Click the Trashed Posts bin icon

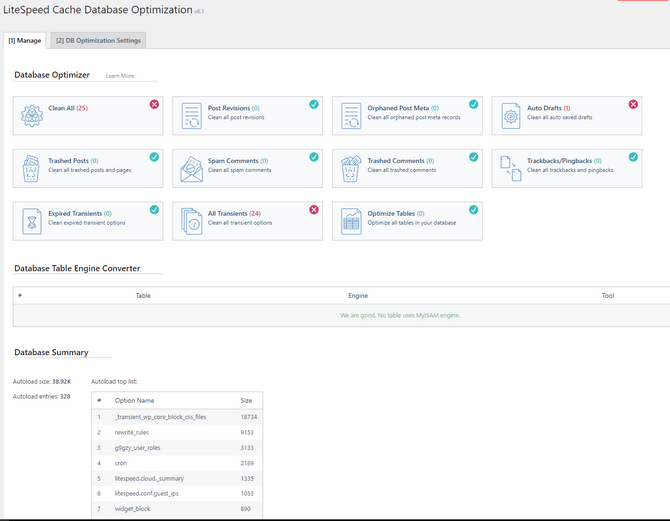(x=31, y=168)
